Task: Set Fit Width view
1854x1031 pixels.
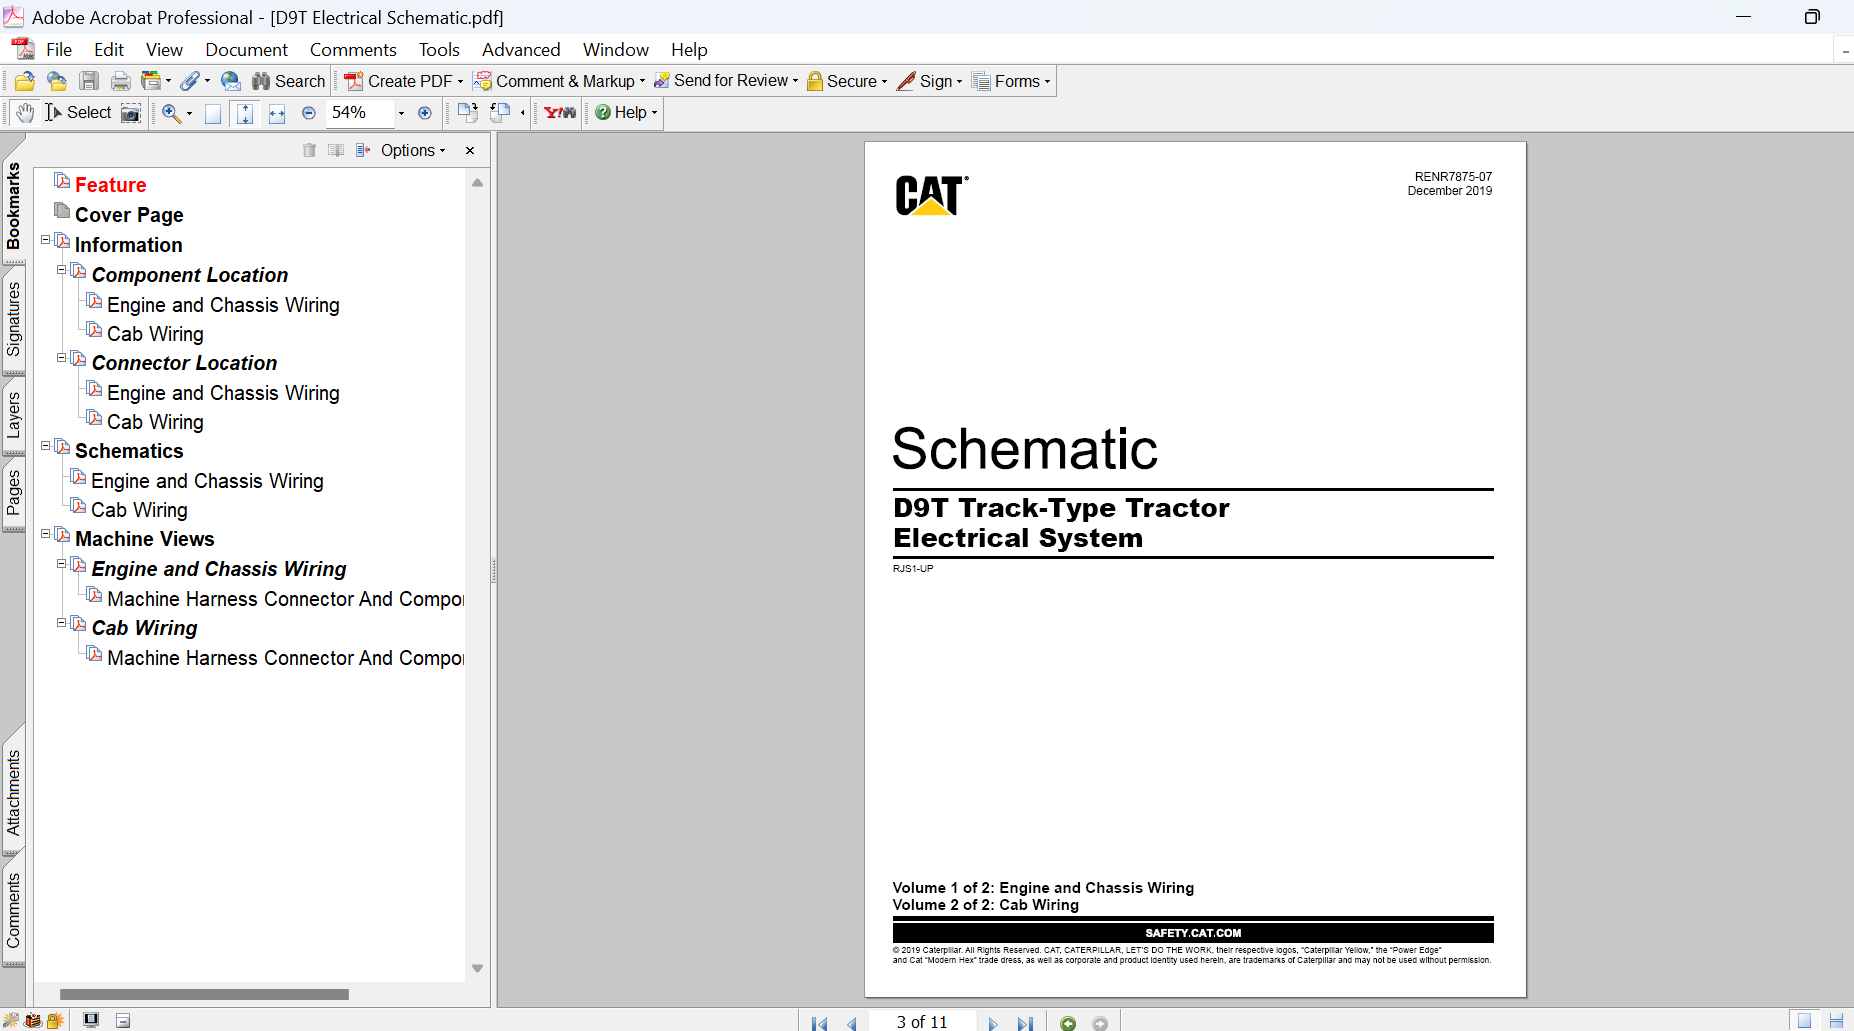Action: point(277,113)
